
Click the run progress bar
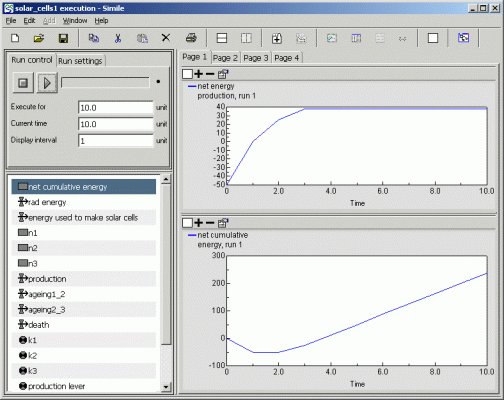[x=105, y=82]
